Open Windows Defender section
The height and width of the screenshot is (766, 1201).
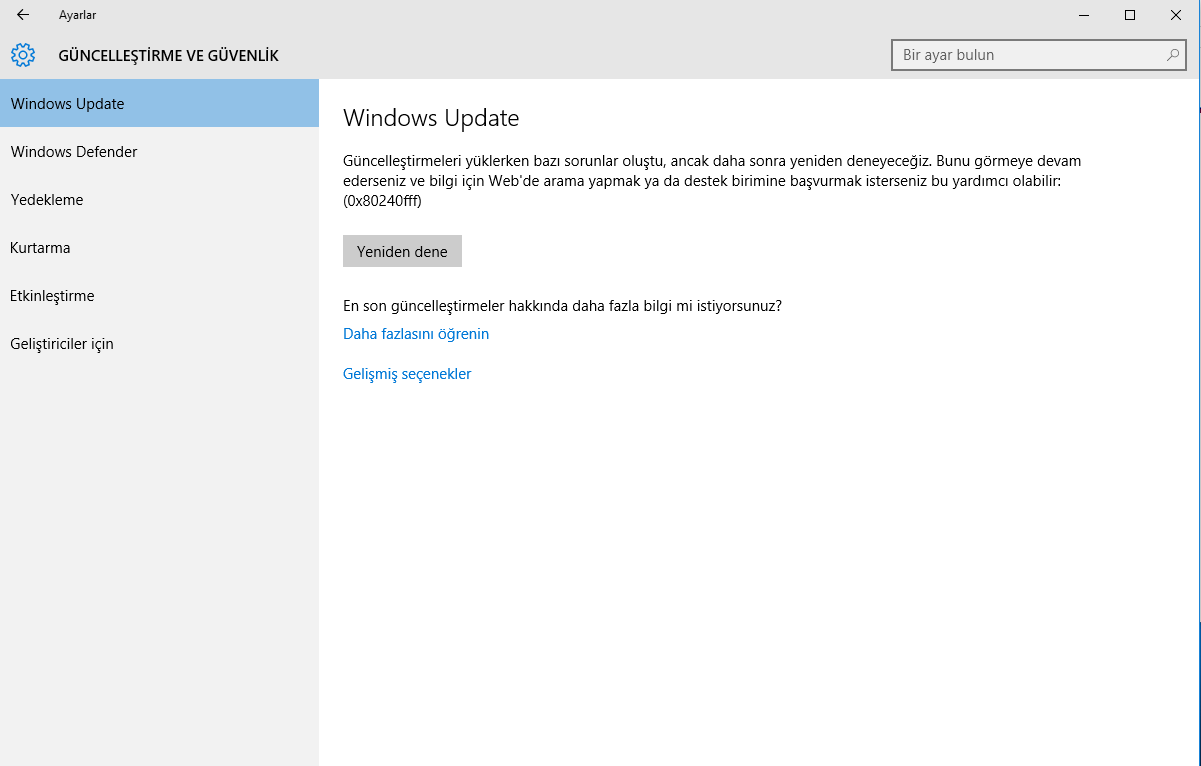[159, 152]
